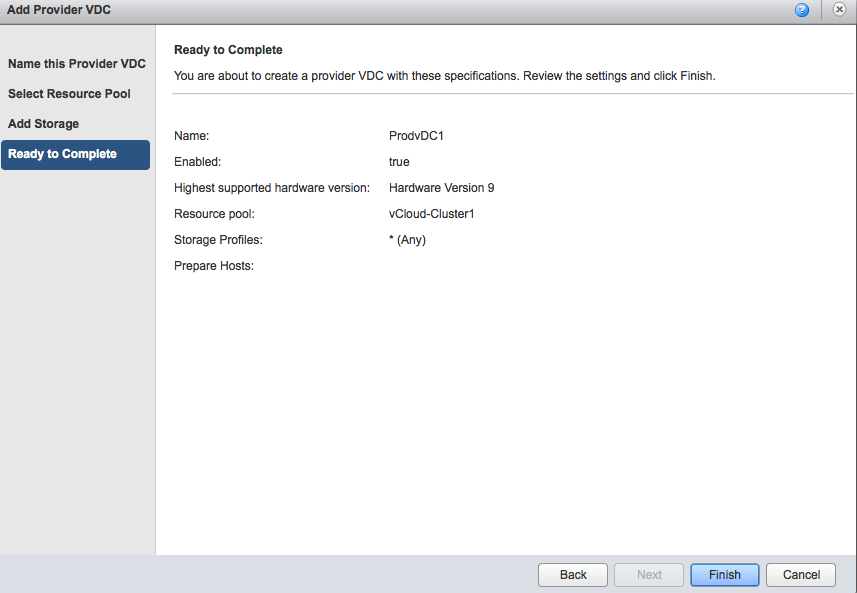Viewport: 857px width, 593px height.
Task: Navigate to the Add Storage step
Action: pyautogui.click(x=44, y=123)
